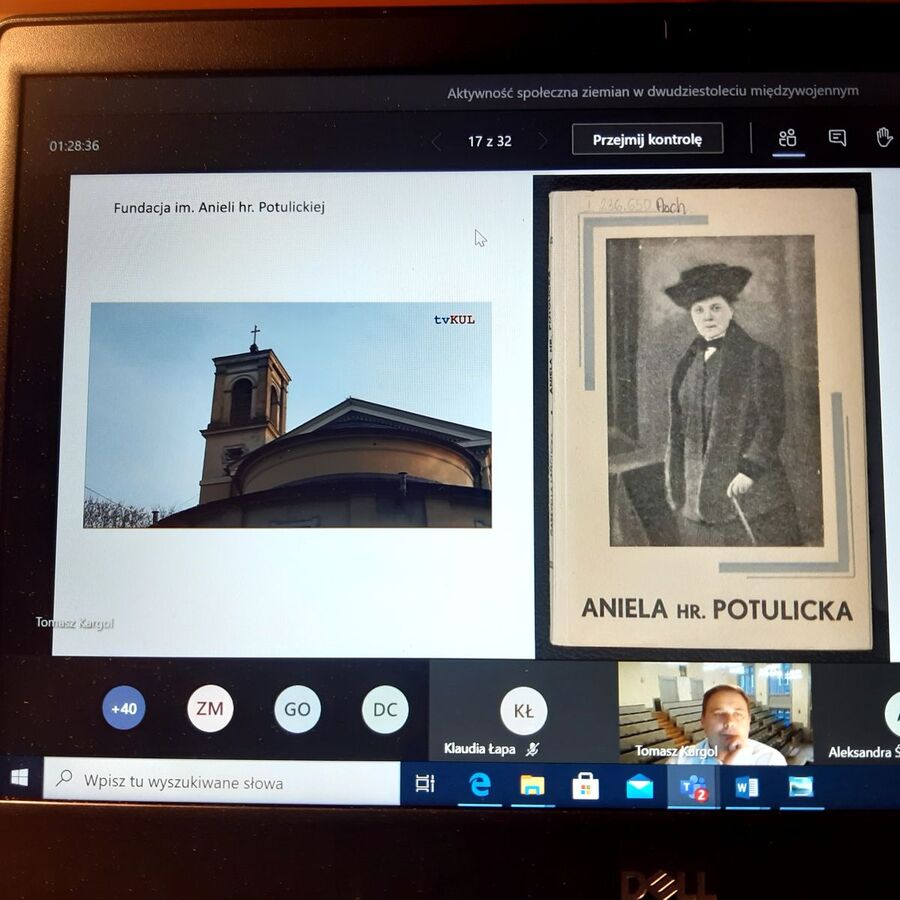The width and height of the screenshot is (900, 900).
Task: Go back using the previous slide chevron
Action: 434,141
